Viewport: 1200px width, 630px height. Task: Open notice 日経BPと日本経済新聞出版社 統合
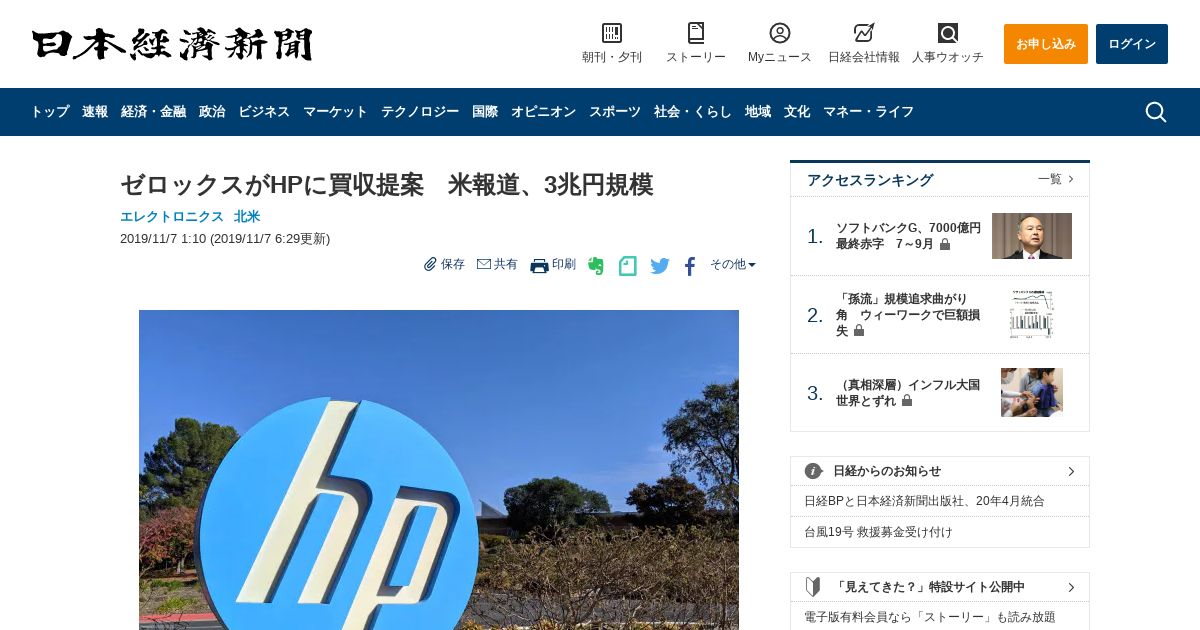pyautogui.click(x=924, y=501)
